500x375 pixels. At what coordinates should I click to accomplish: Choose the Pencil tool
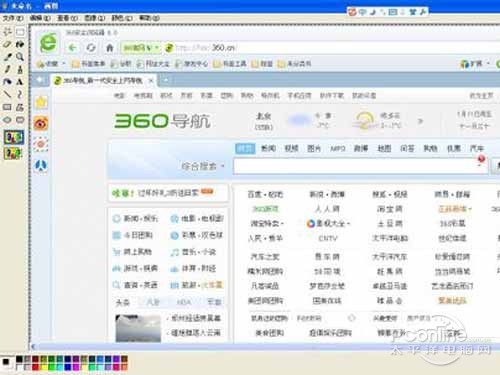coord(7,69)
